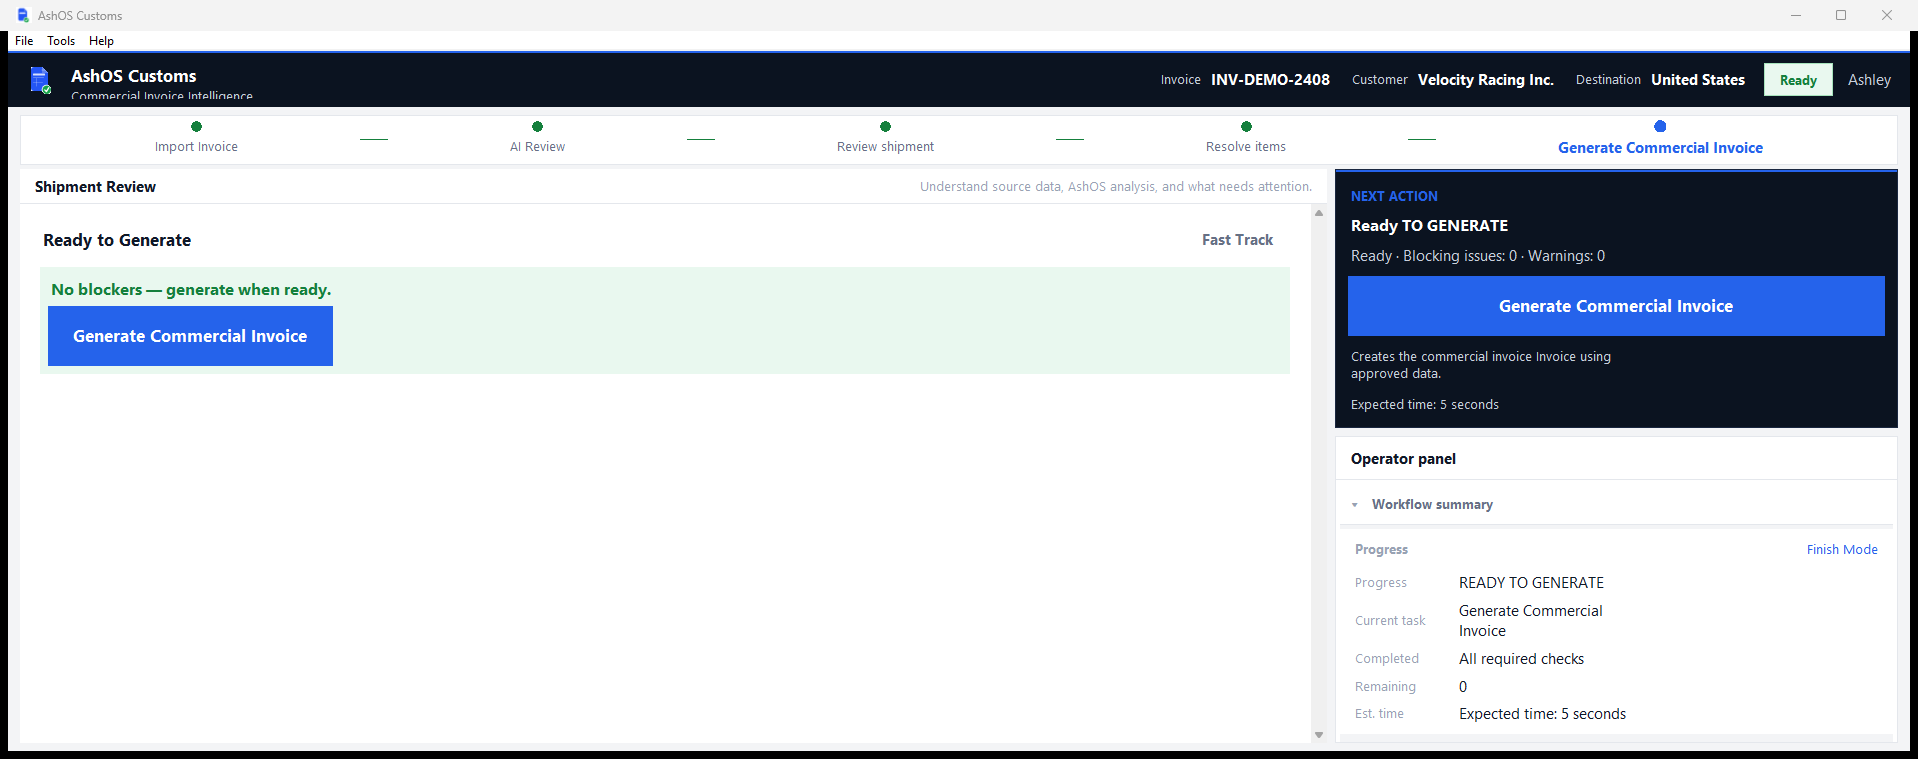
Task: Open the Help menu
Action: (101, 41)
